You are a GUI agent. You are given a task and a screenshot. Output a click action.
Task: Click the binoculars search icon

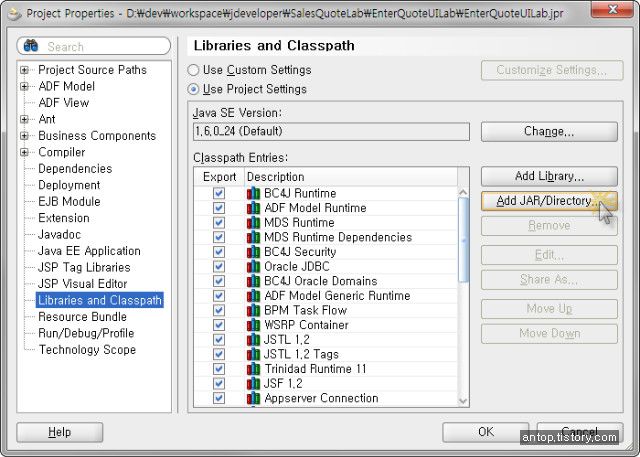pyautogui.click(x=31, y=46)
